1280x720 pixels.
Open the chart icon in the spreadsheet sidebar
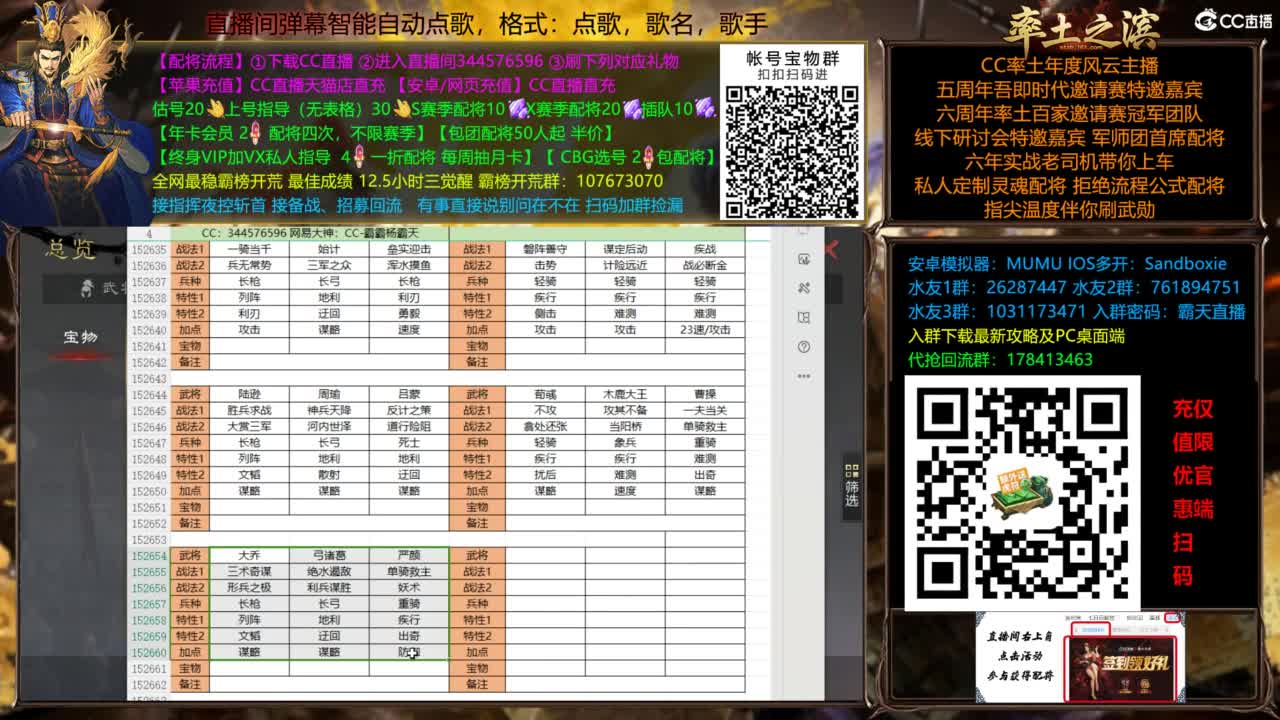click(x=803, y=259)
